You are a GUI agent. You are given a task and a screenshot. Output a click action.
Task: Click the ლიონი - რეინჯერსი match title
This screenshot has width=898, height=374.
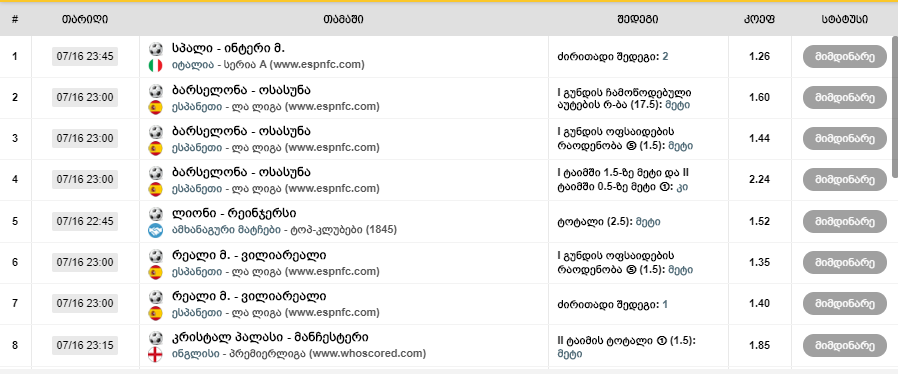(234, 214)
